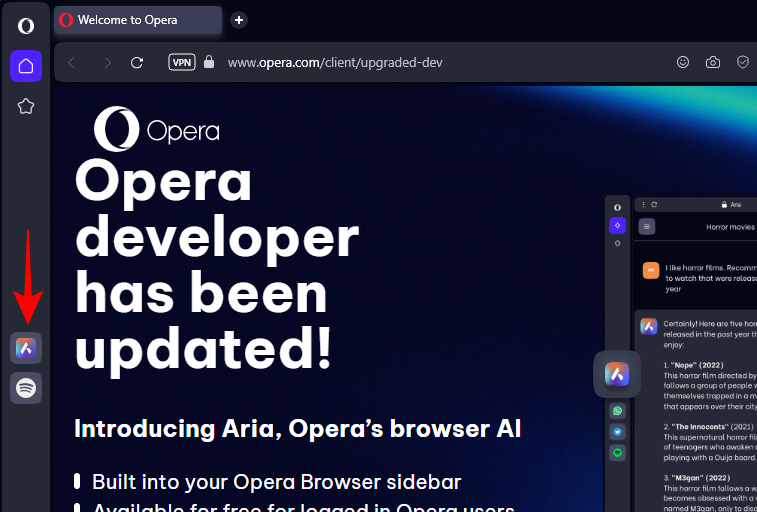This screenshot has width=757, height=512.
Task: Launch Aria AI from the sidebar
Action: 26,348
